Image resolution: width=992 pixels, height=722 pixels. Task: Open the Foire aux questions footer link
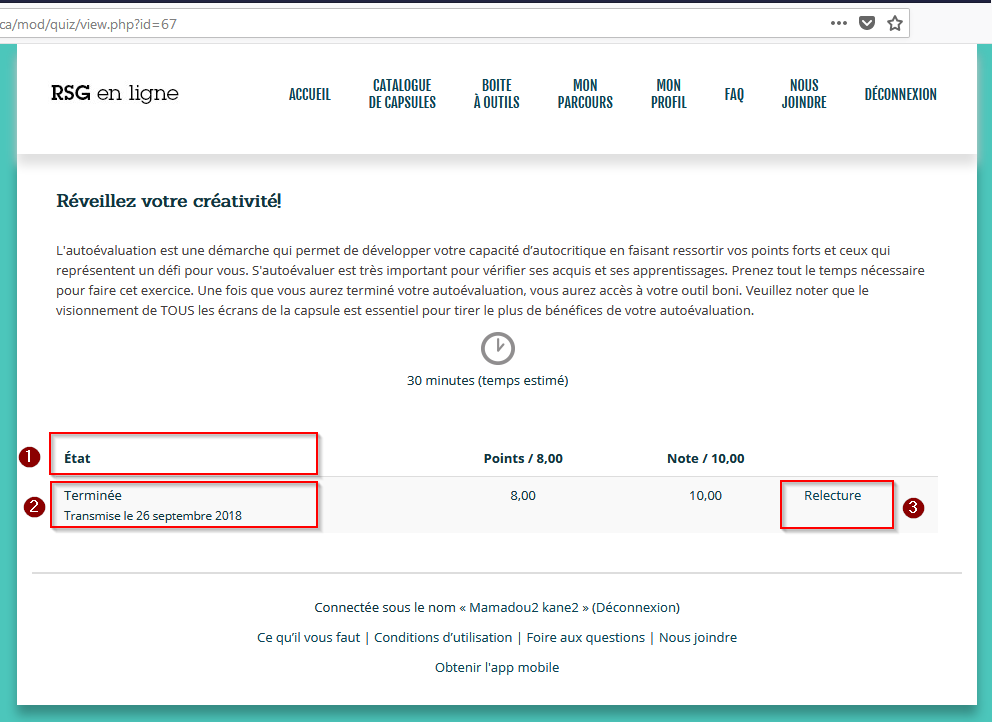[x=585, y=637]
